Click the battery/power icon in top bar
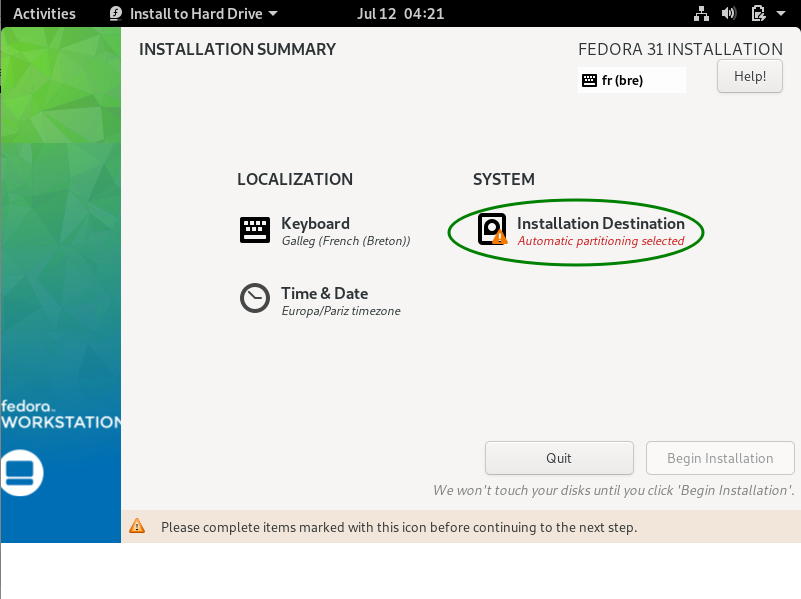The height and width of the screenshot is (599, 801). [759, 13]
